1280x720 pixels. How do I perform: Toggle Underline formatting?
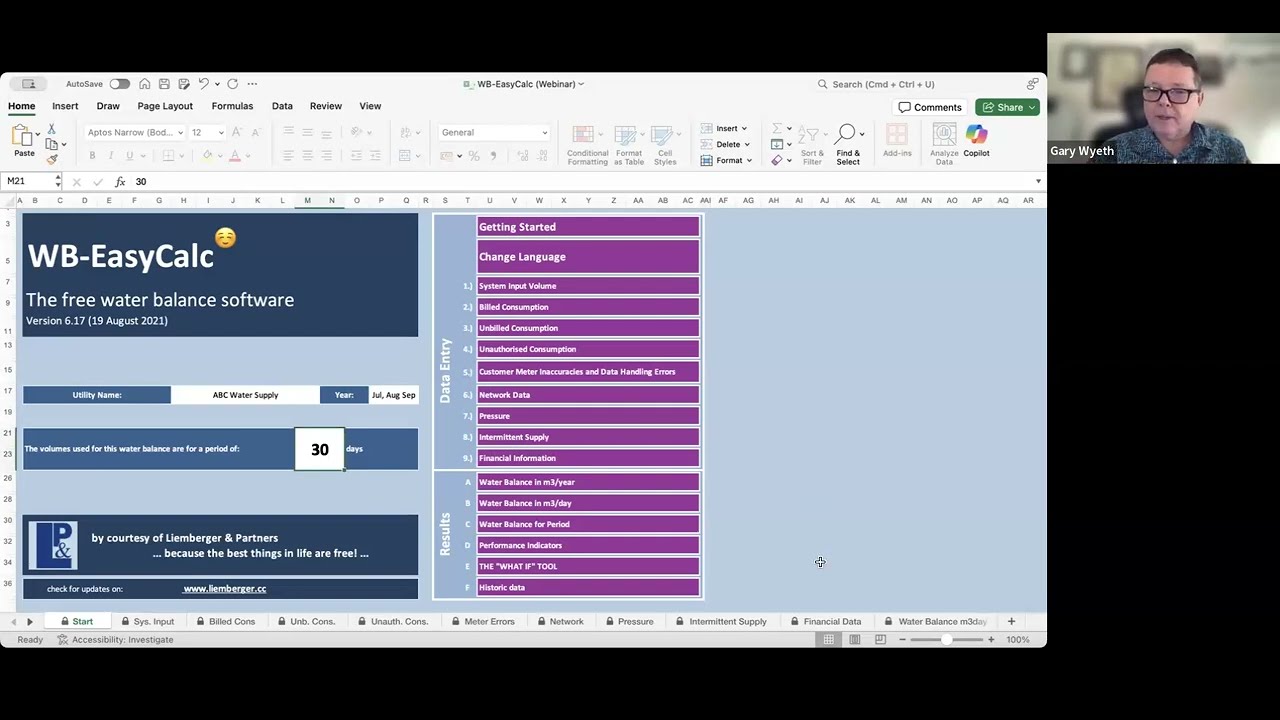pos(128,156)
